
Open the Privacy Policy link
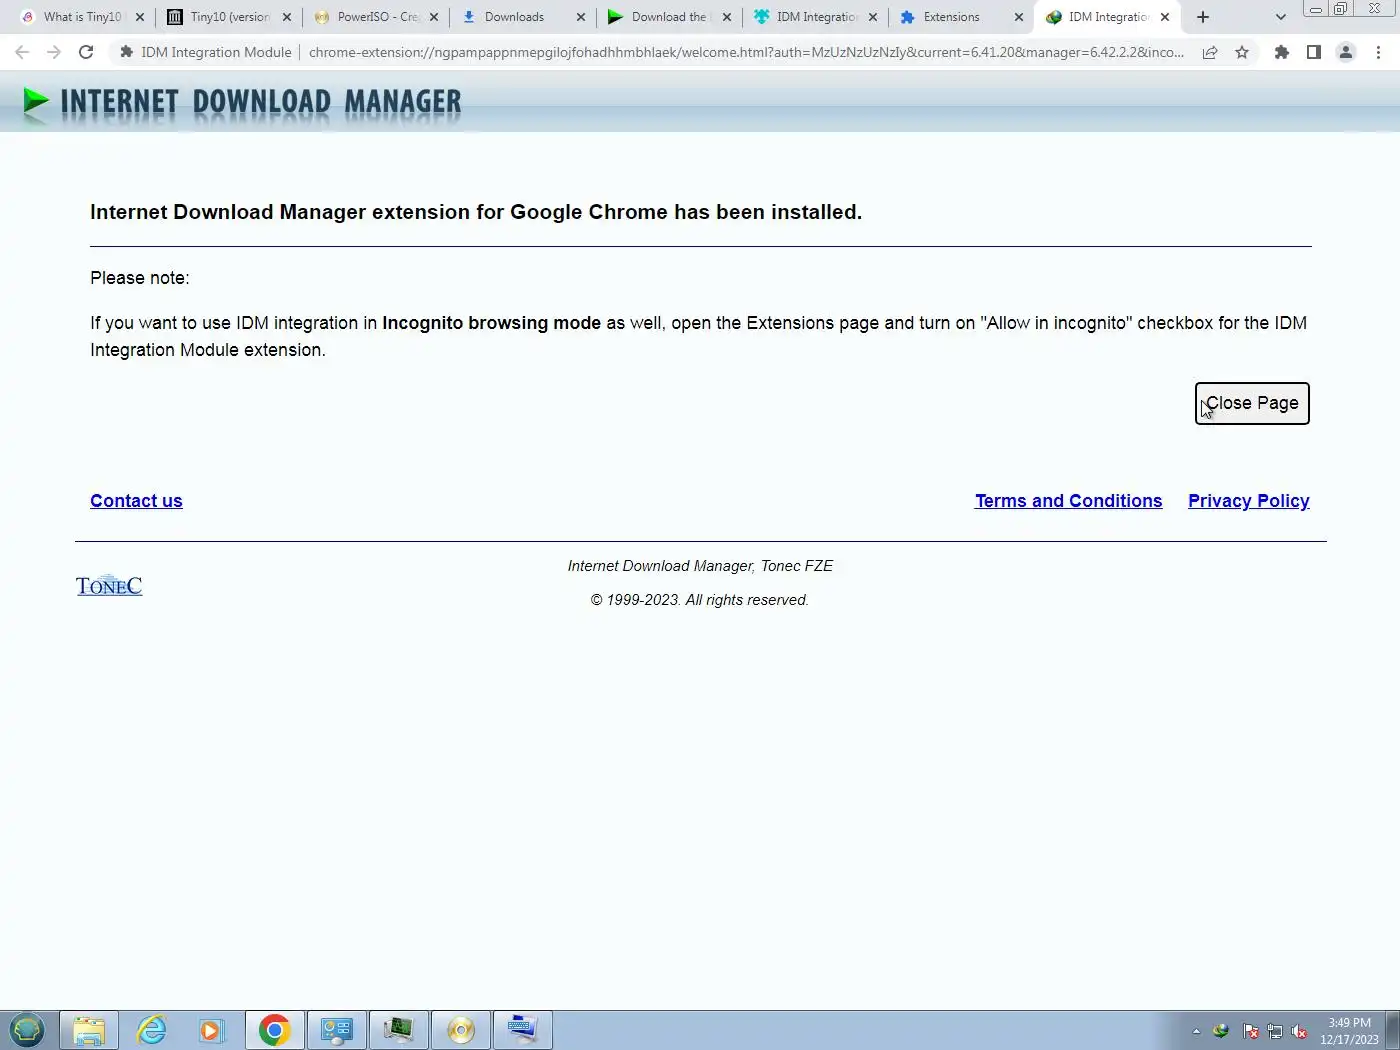click(1249, 501)
